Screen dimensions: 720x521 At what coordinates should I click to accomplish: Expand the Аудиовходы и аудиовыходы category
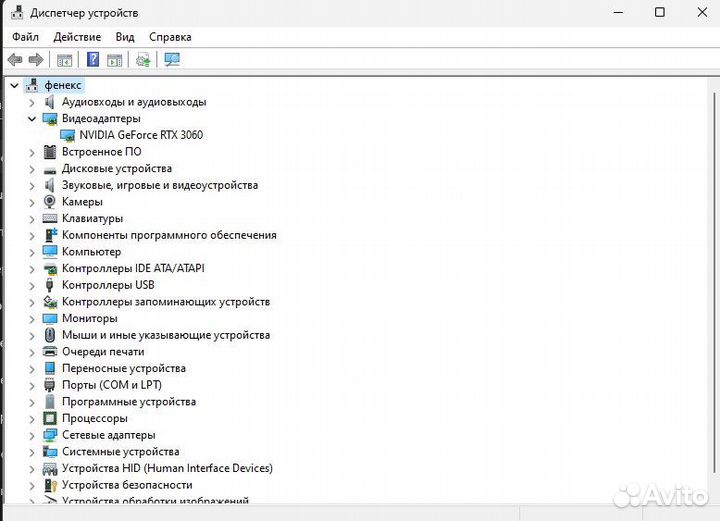(32, 102)
